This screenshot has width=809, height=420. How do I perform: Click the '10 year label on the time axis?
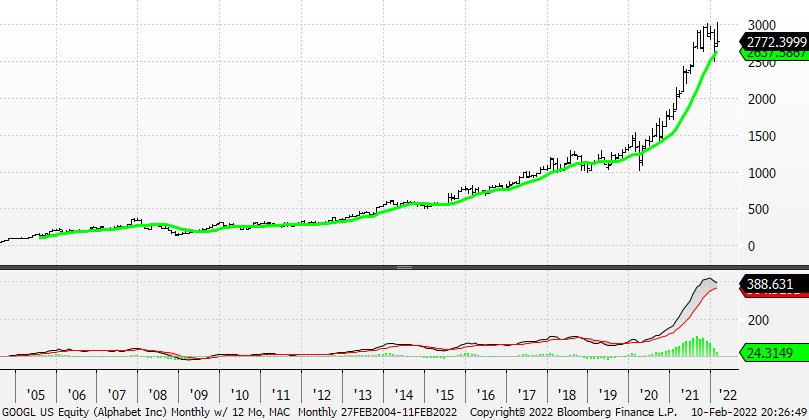pyautogui.click(x=239, y=395)
